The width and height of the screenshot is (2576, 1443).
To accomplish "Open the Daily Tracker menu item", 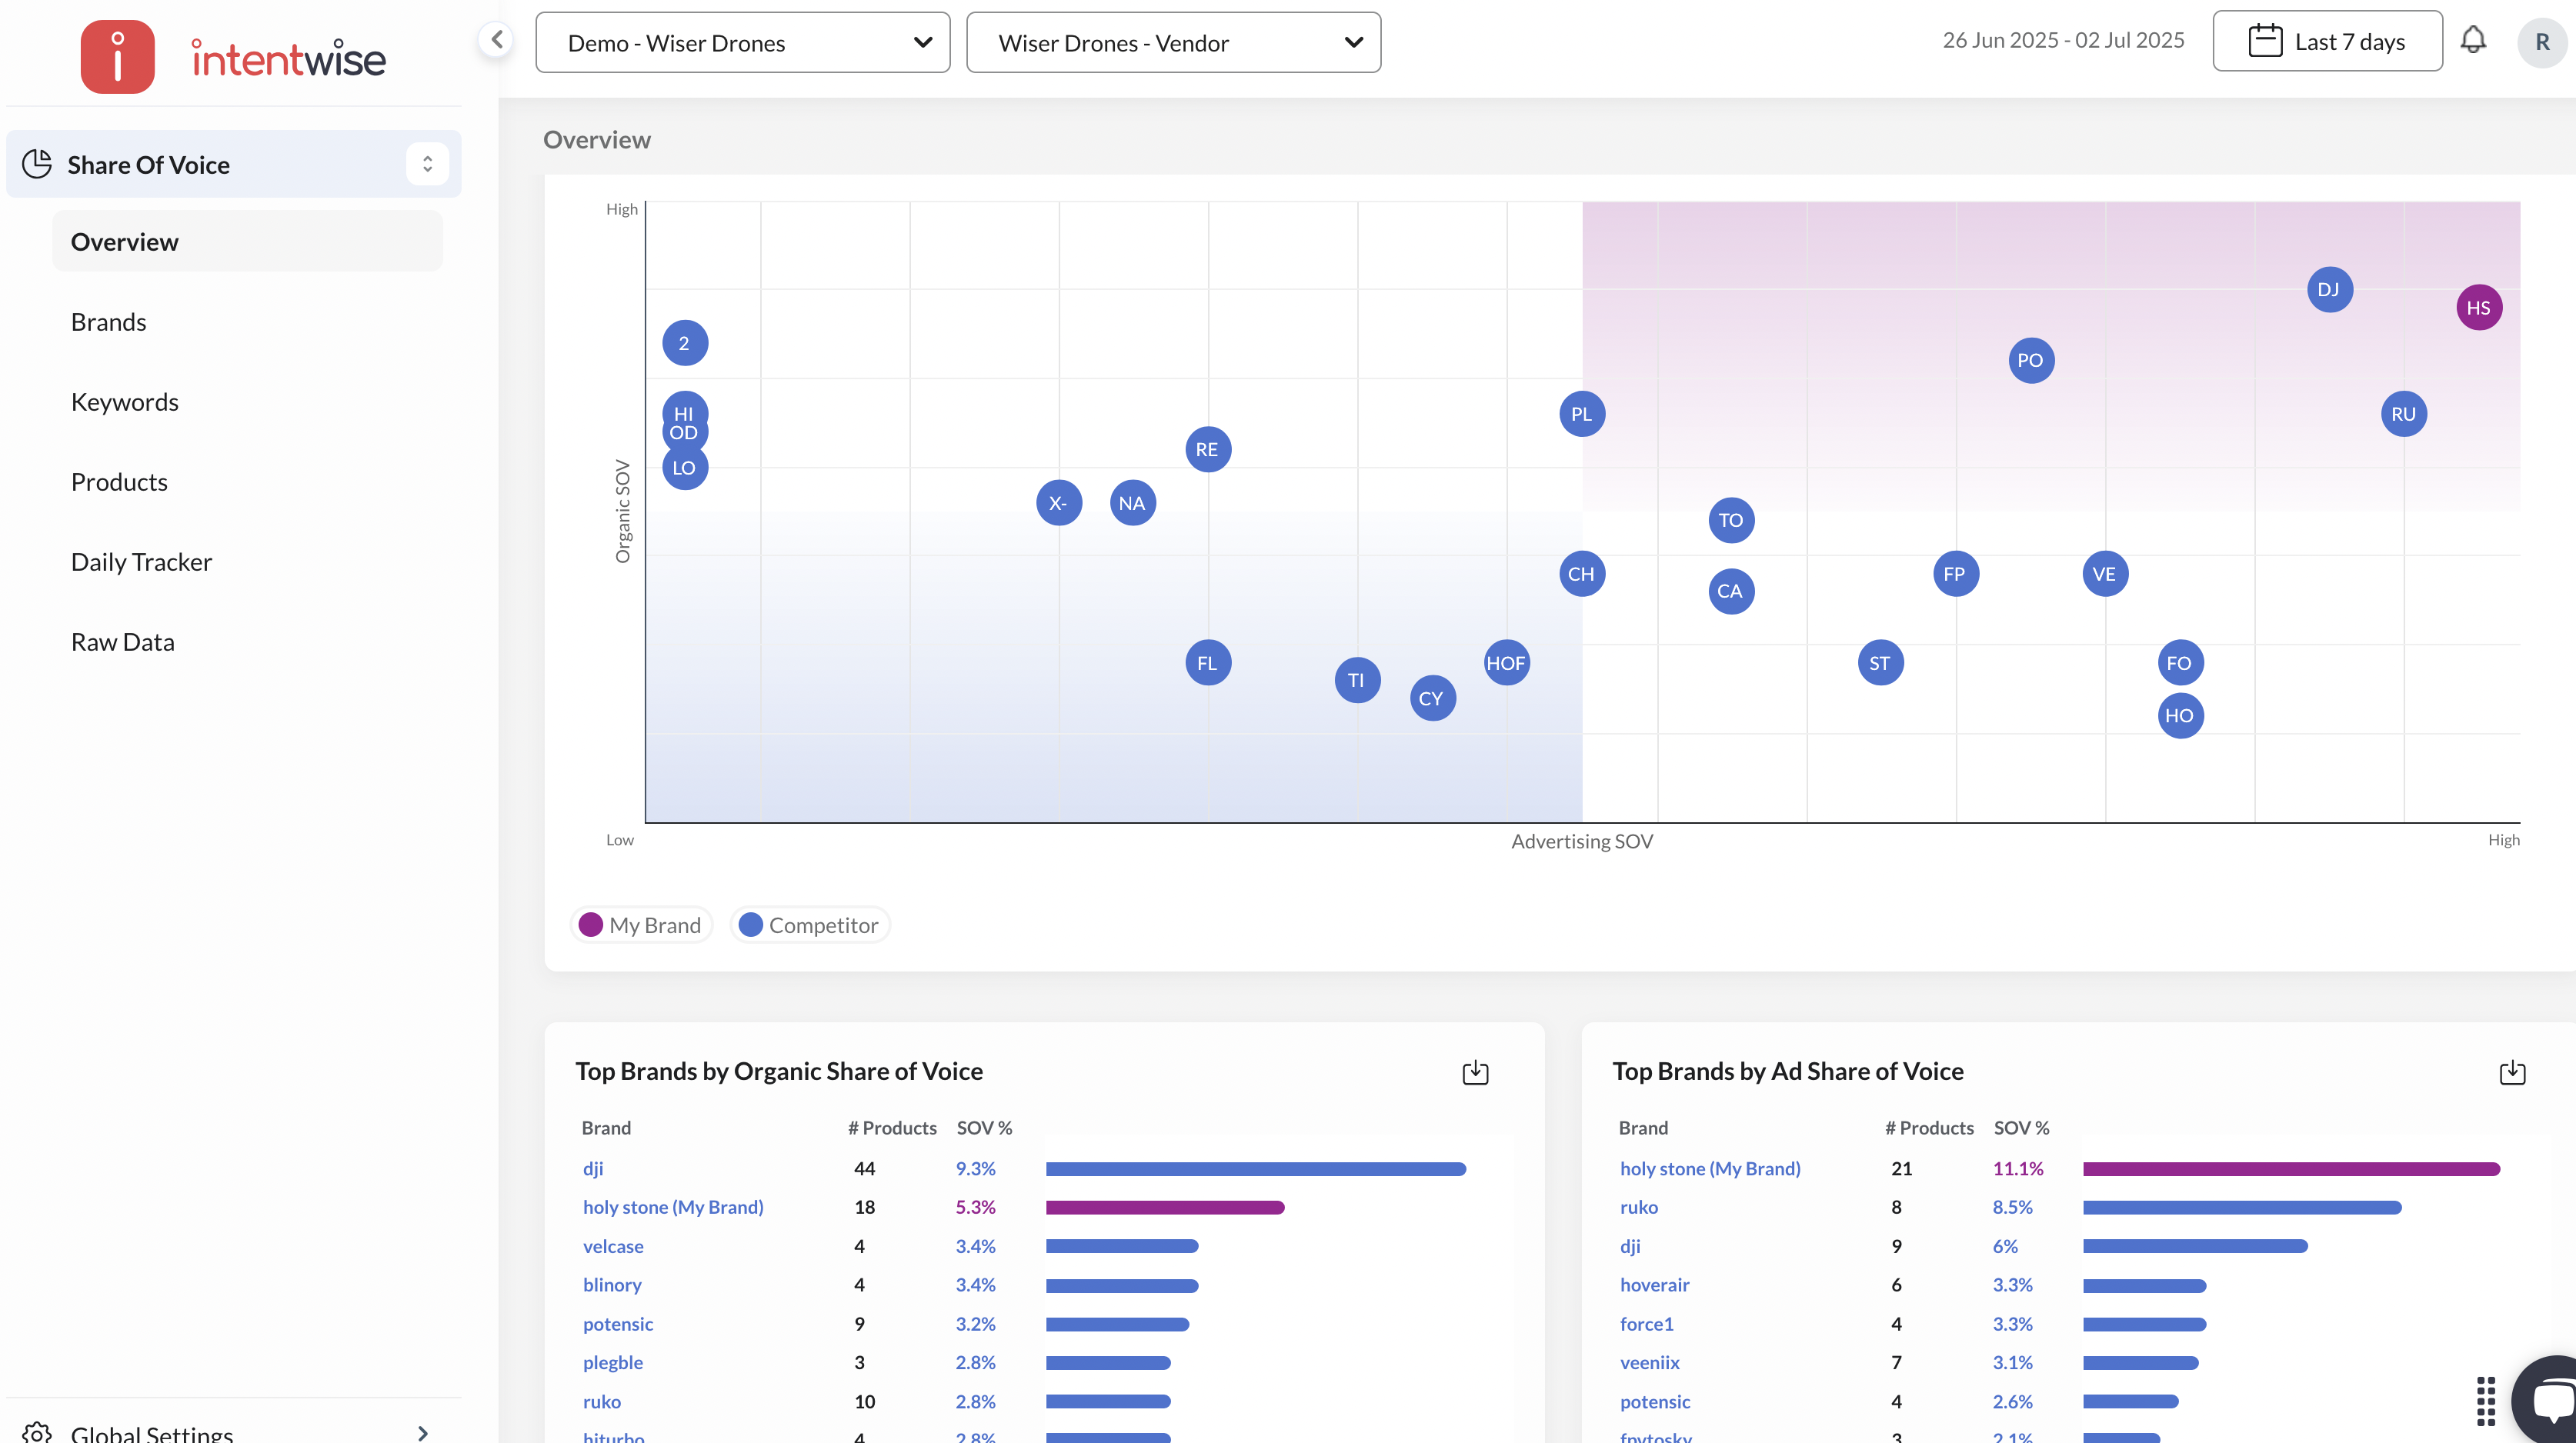I will click(x=141, y=562).
